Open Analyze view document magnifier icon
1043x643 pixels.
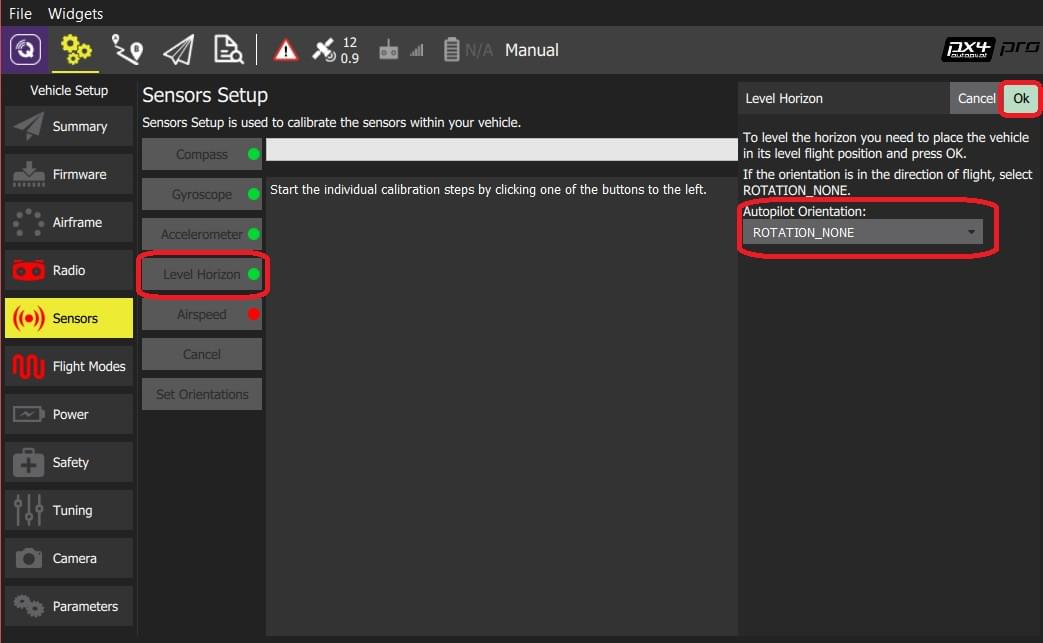click(x=229, y=50)
